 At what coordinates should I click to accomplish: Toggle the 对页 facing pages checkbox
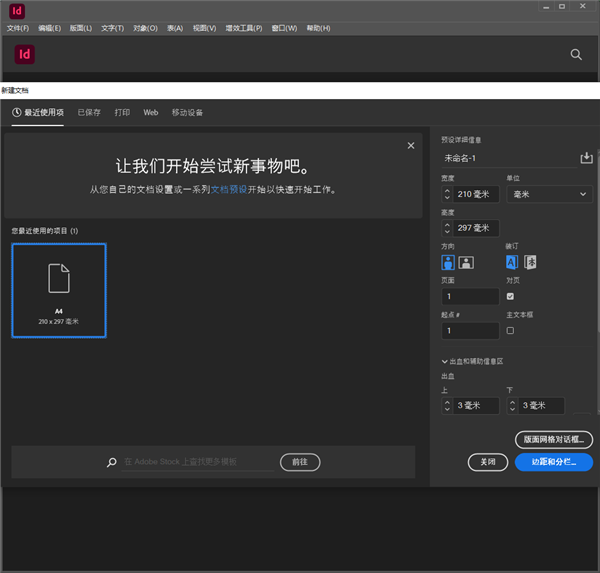pyautogui.click(x=511, y=296)
